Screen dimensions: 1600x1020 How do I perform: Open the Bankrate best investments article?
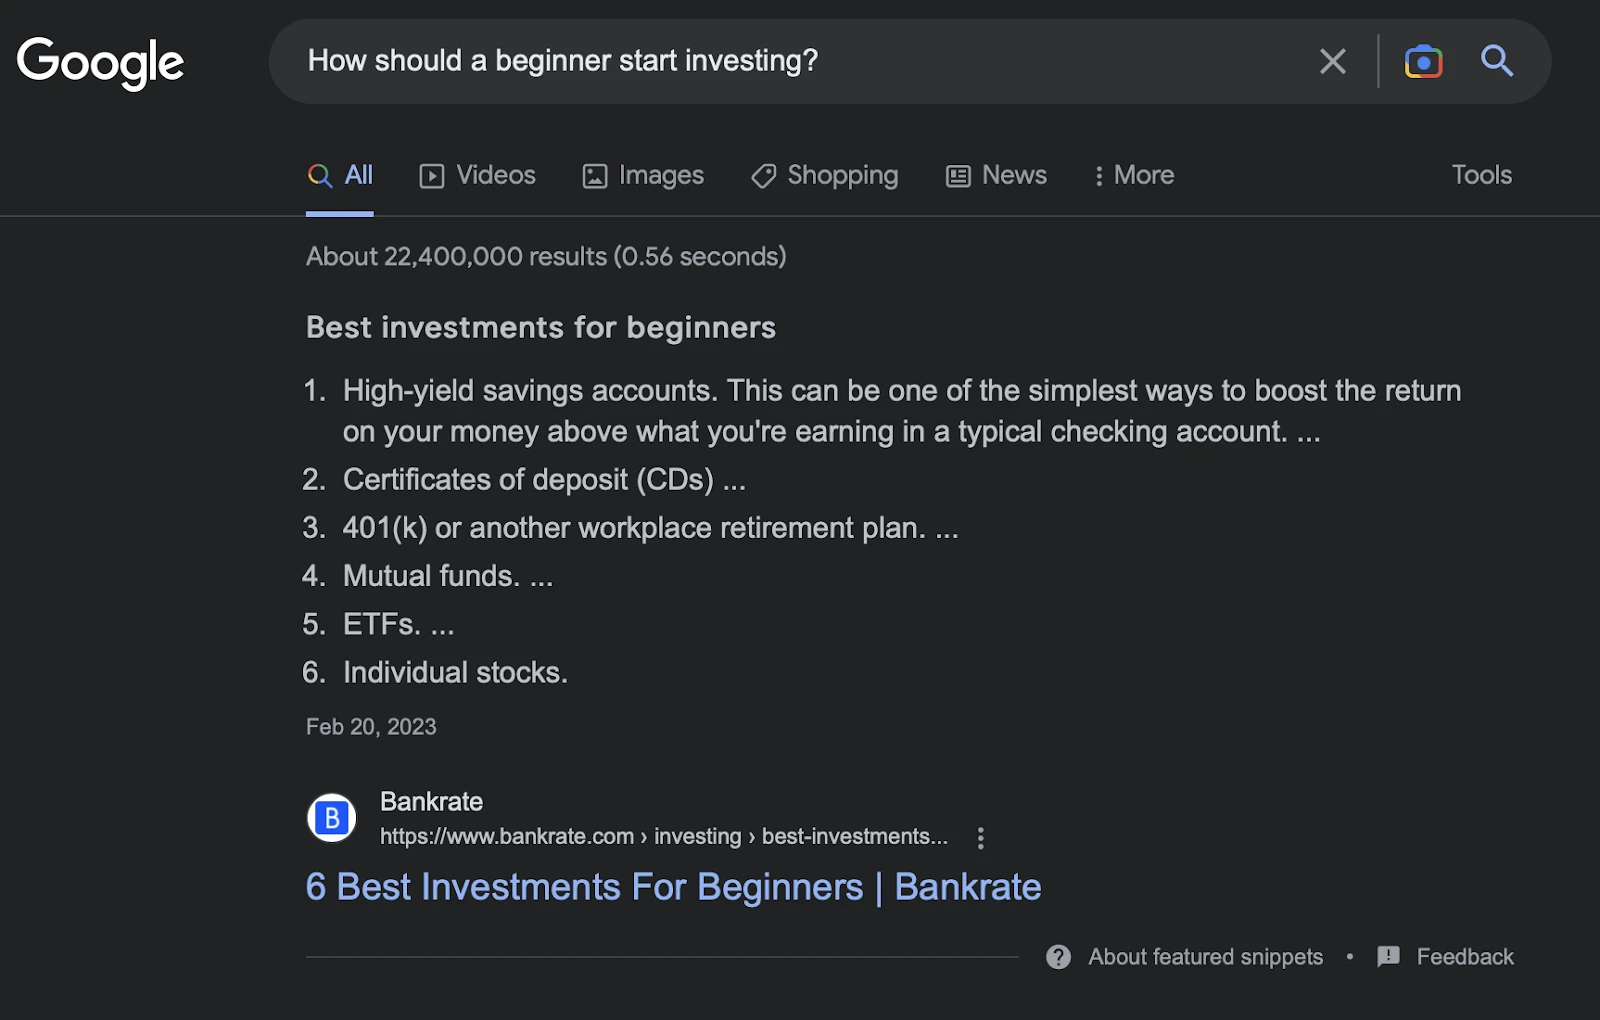(673, 886)
